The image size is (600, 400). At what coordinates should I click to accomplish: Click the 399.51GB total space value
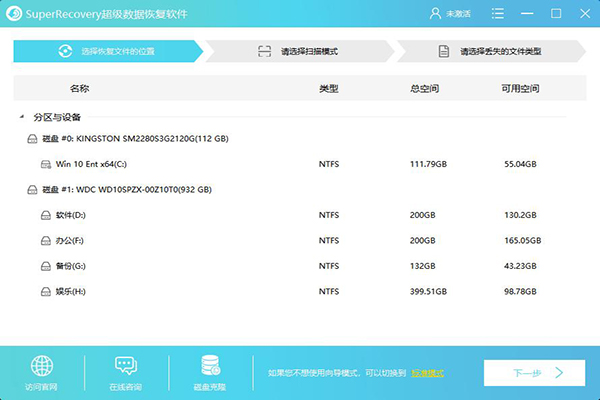tap(428, 292)
